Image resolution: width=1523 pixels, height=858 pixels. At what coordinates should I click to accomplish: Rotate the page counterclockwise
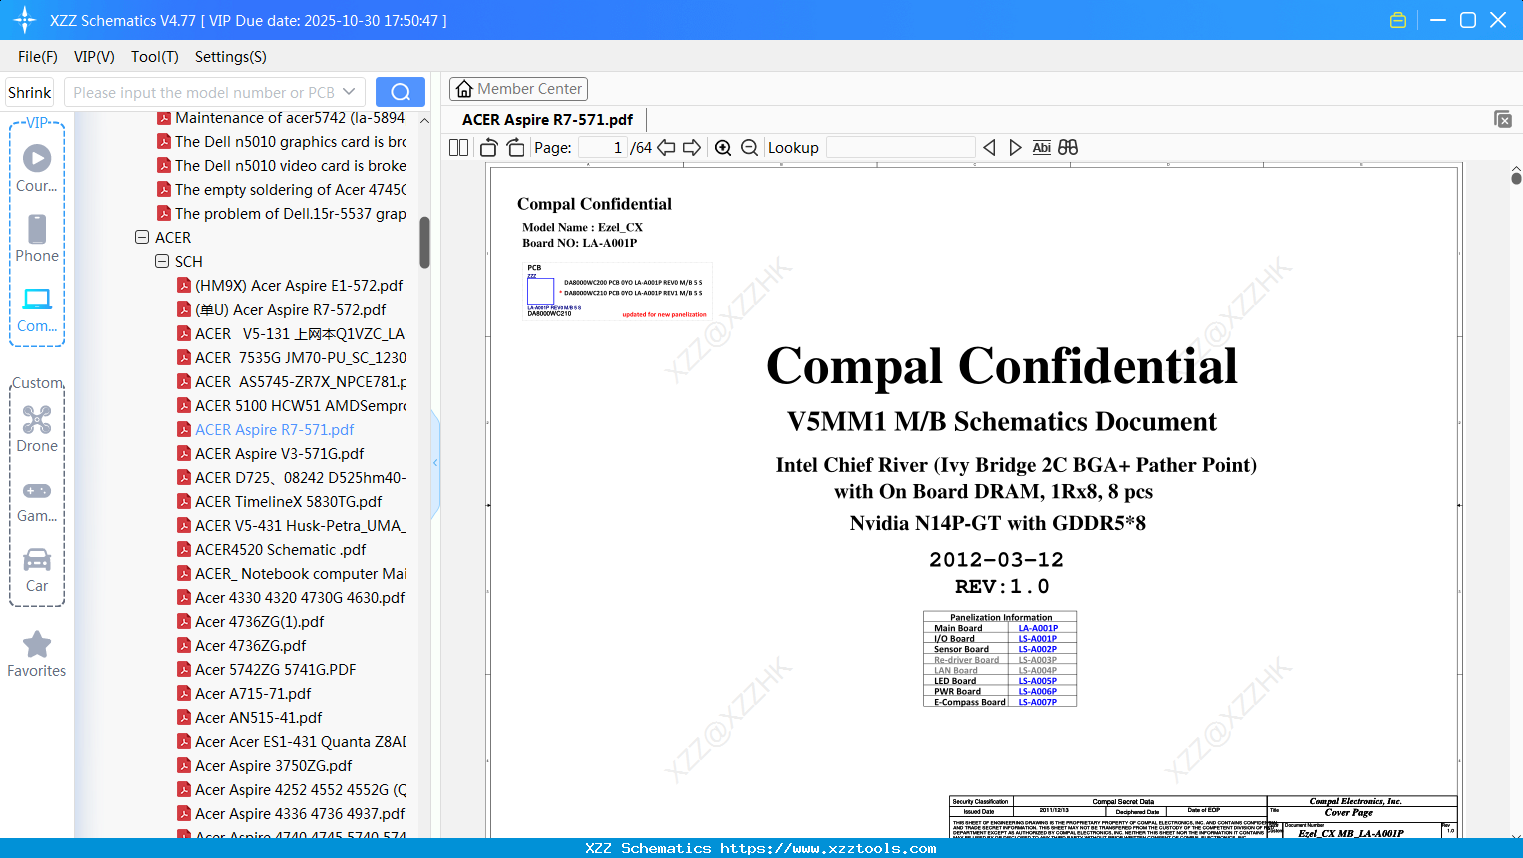489,148
